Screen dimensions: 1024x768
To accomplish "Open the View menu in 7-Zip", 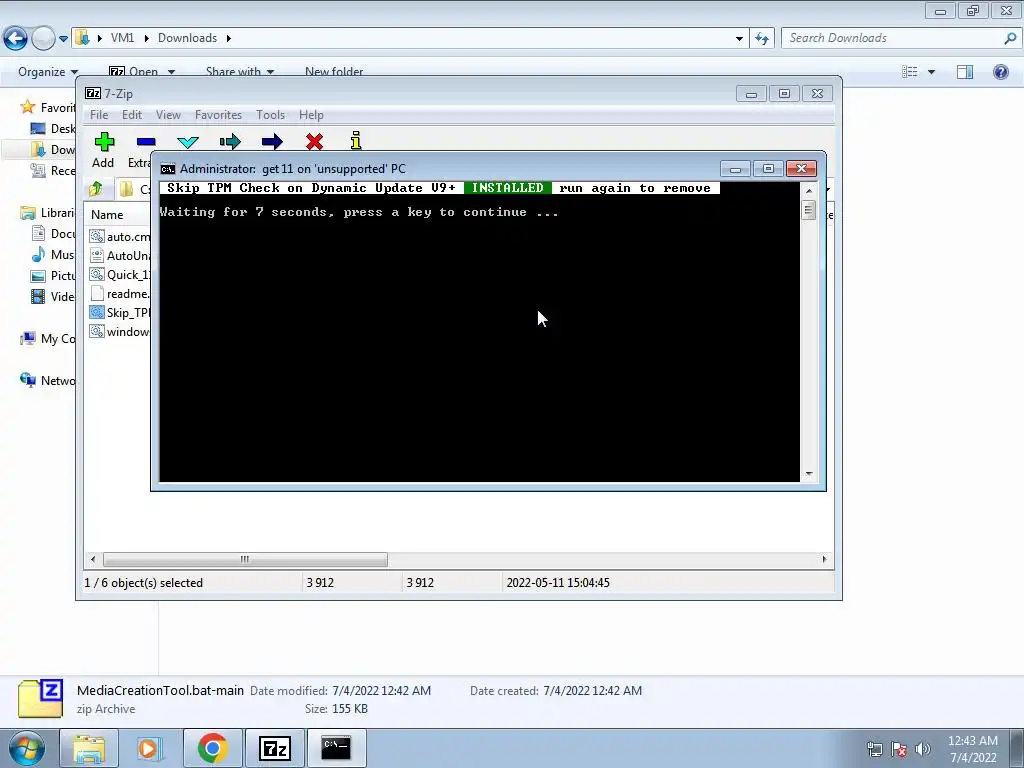I will click(168, 115).
